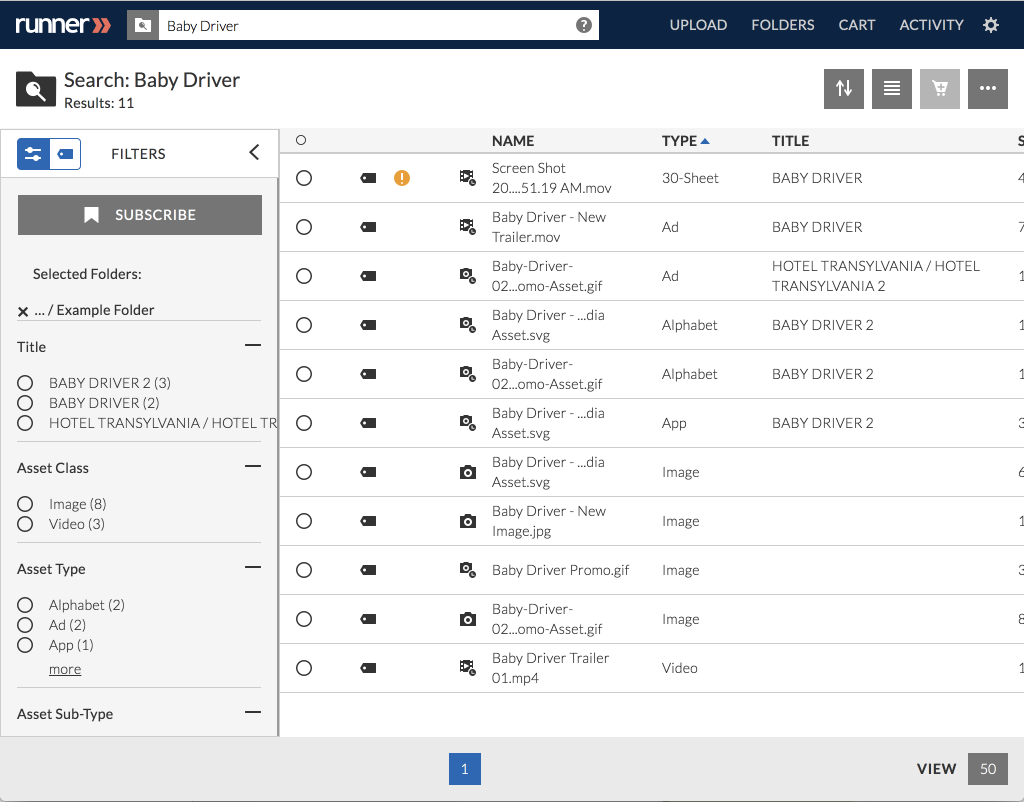Click tag icon for Baby Driver - New Image.jpg

368,521
